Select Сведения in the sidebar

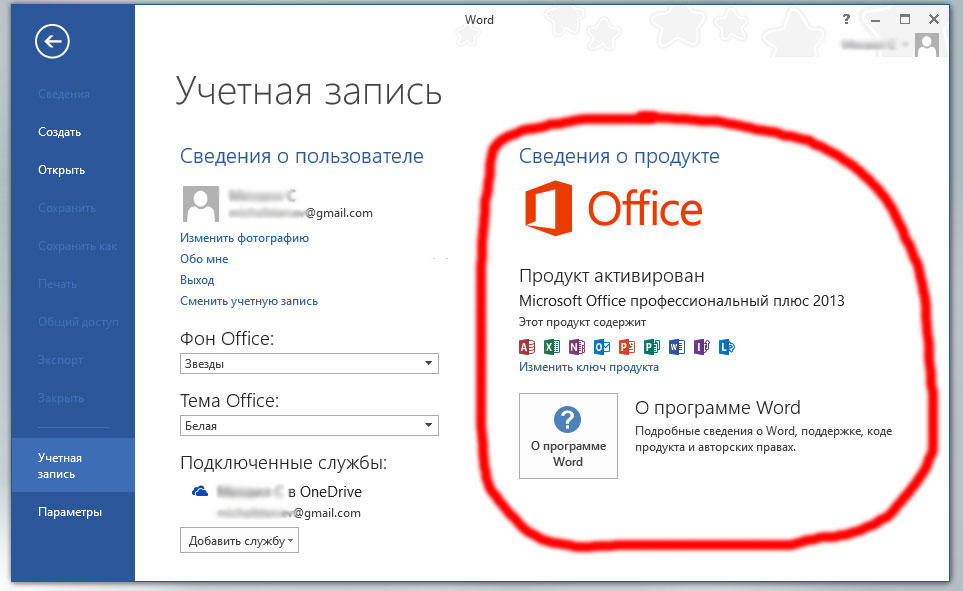click(x=64, y=94)
